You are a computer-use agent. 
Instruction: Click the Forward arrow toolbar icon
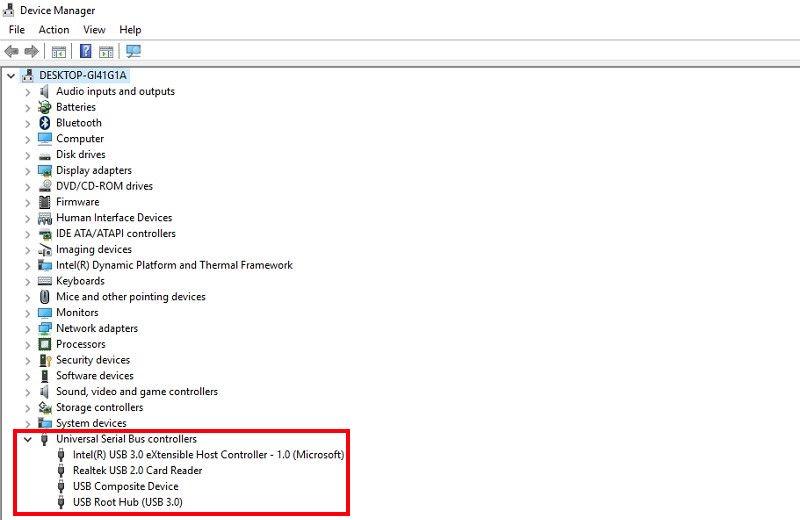click(x=32, y=51)
